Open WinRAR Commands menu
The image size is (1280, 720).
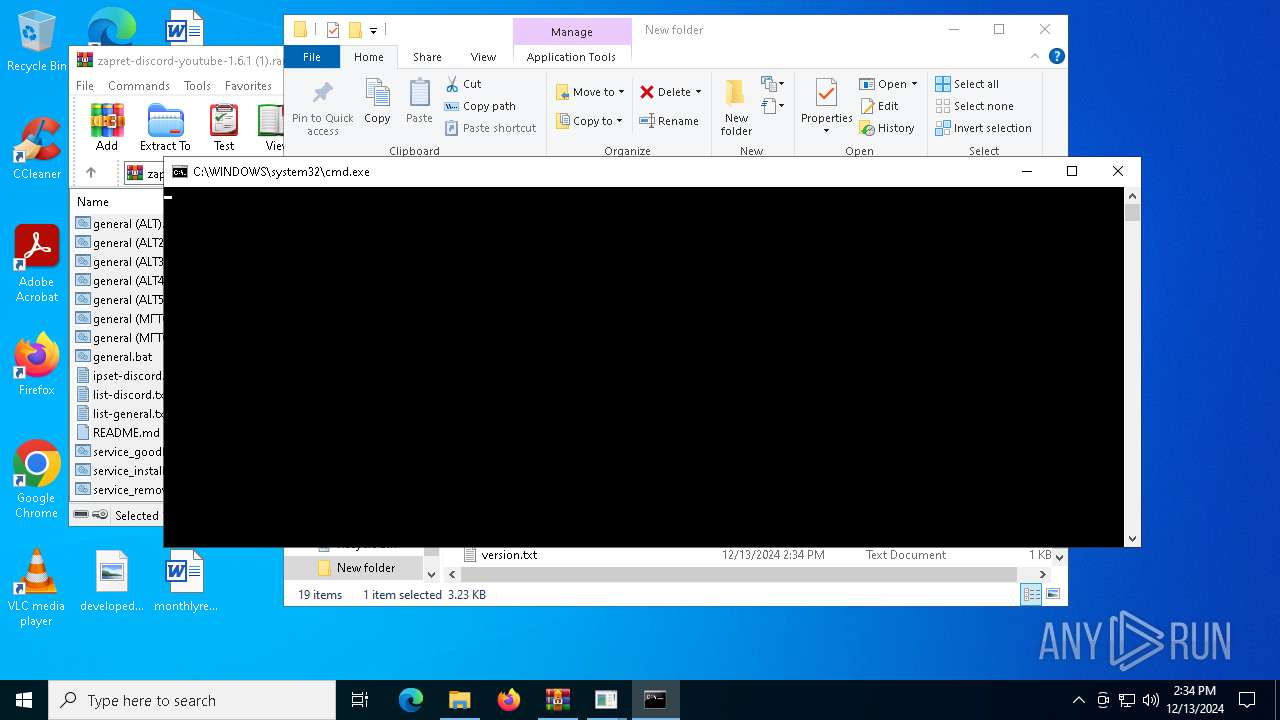(x=139, y=86)
